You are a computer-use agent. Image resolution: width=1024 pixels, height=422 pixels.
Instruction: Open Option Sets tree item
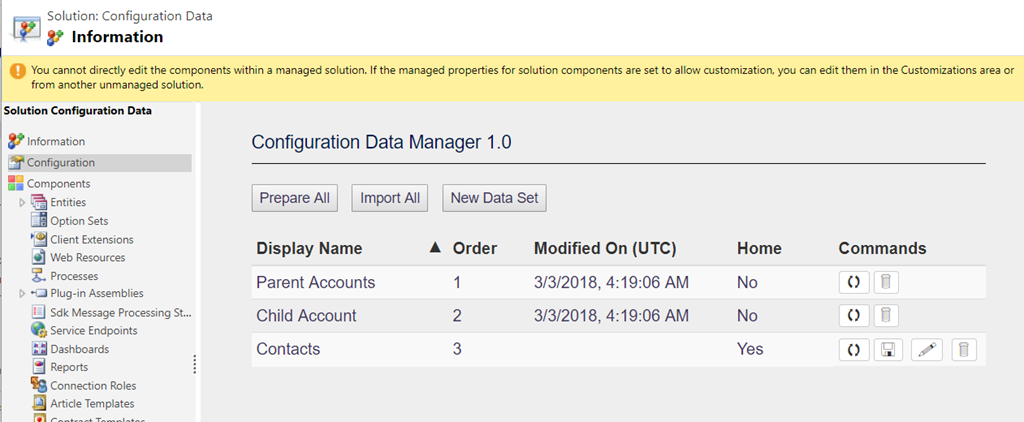(x=79, y=221)
